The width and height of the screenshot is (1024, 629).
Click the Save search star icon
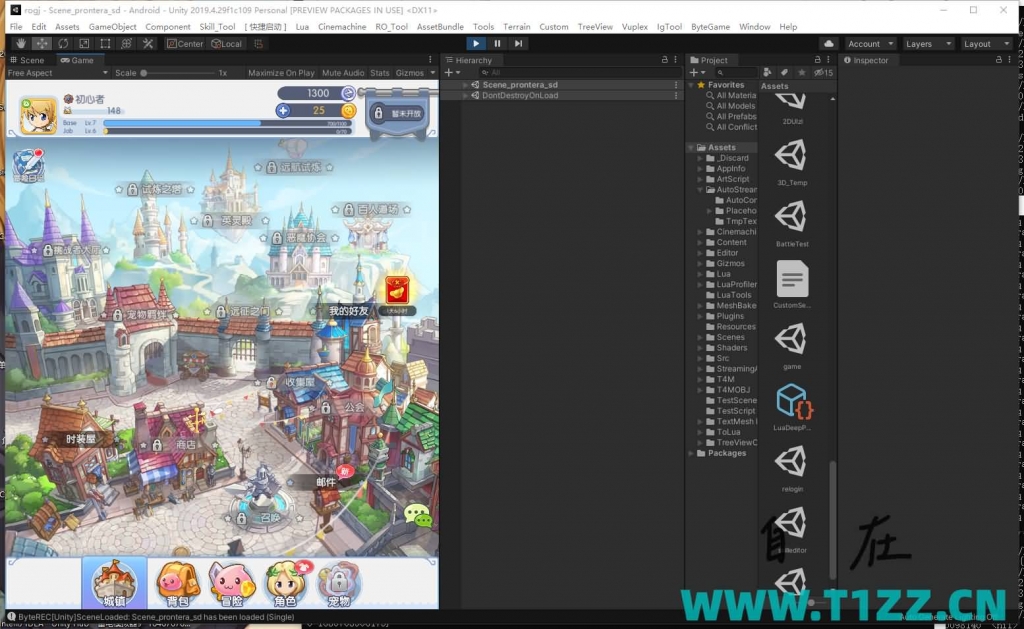tap(801, 73)
